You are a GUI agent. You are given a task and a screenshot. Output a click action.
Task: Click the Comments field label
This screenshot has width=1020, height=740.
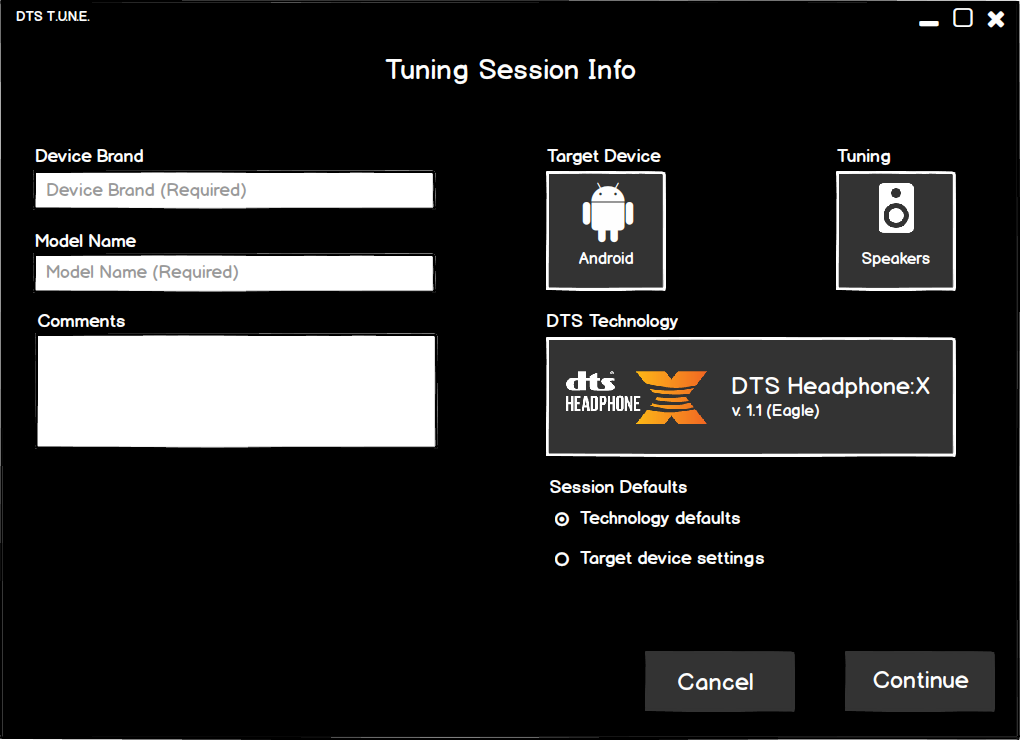81,321
